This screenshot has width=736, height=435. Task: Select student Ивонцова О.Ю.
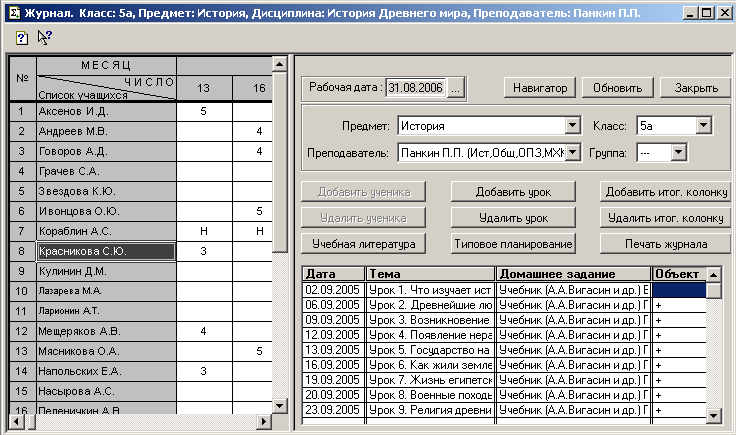pos(106,211)
